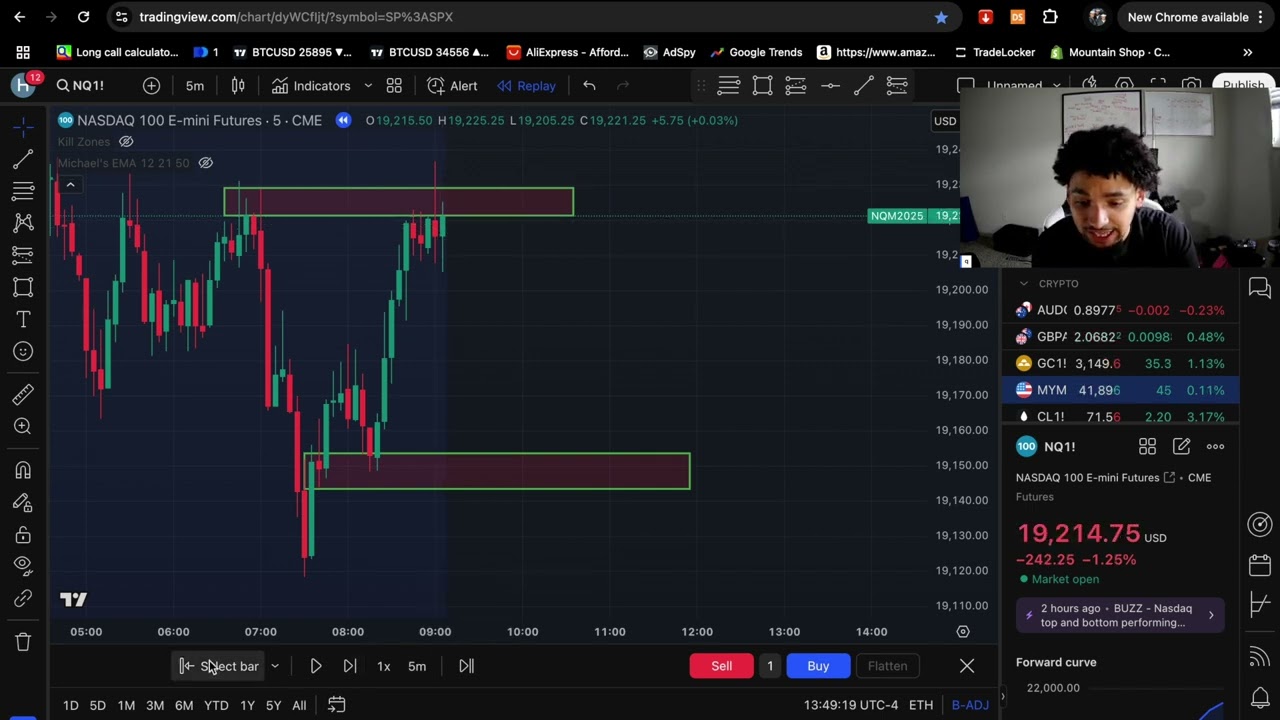The width and height of the screenshot is (1280, 720).
Task: Hide all drawings with eye icon
Action: click(x=23, y=566)
